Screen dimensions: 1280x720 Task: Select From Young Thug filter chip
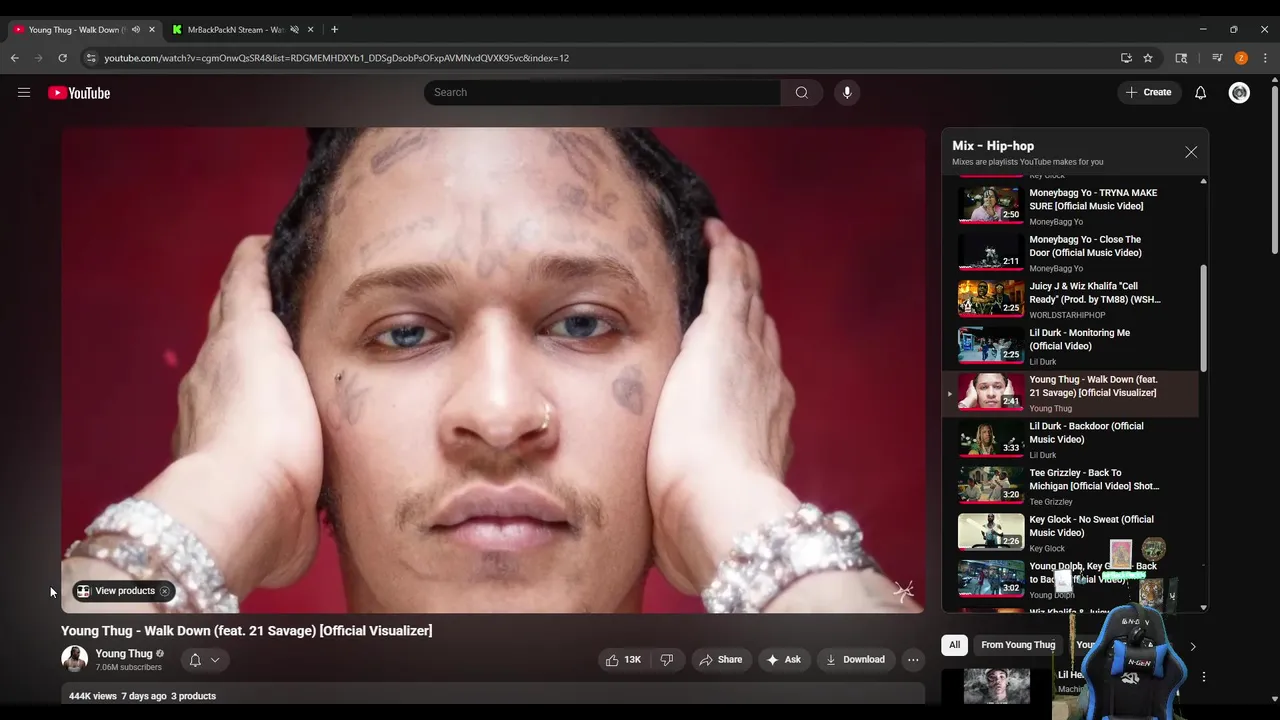coord(1018,645)
